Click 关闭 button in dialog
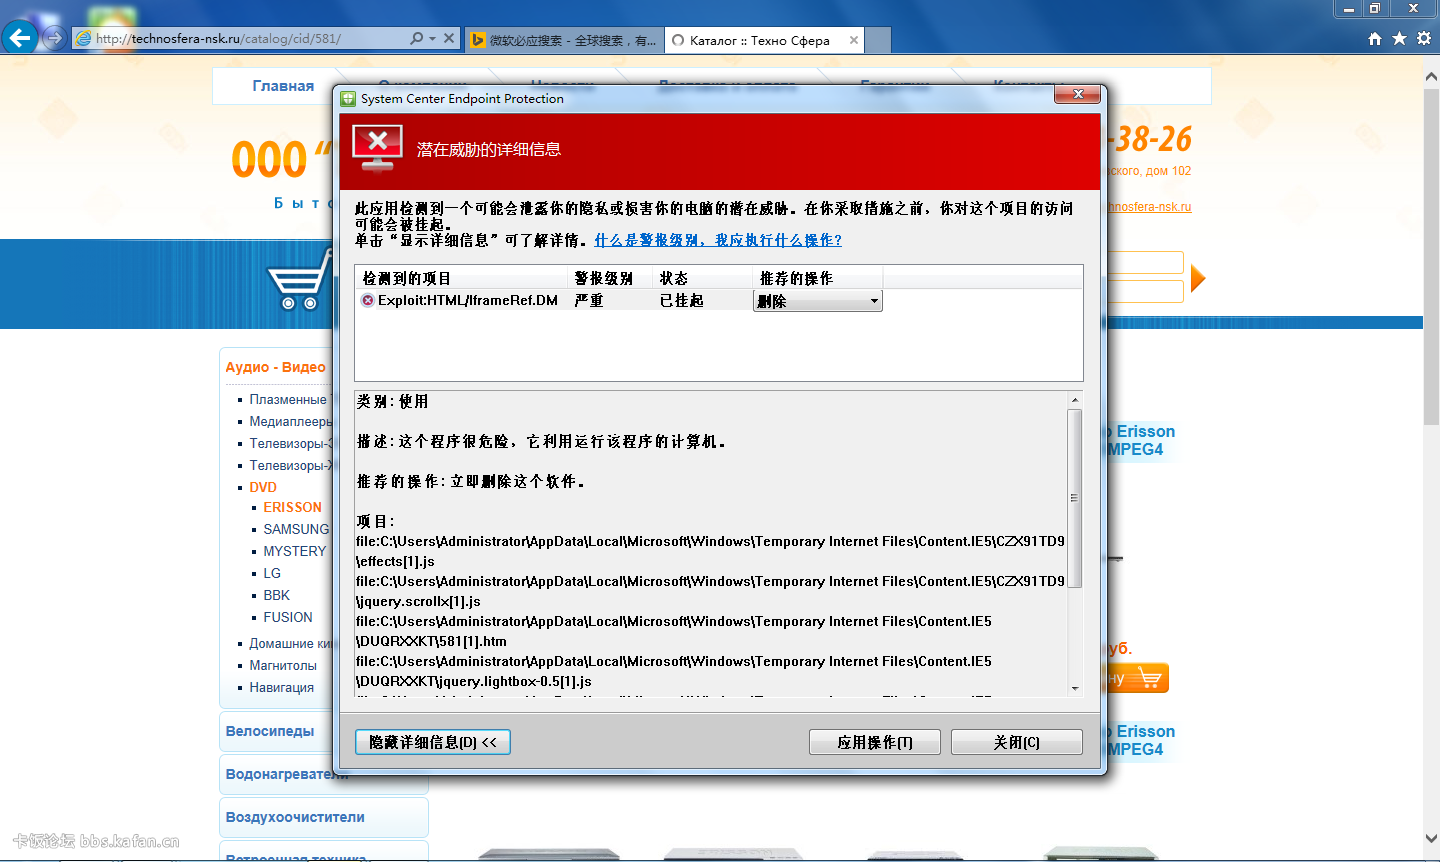The width and height of the screenshot is (1440, 862). click(1017, 742)
